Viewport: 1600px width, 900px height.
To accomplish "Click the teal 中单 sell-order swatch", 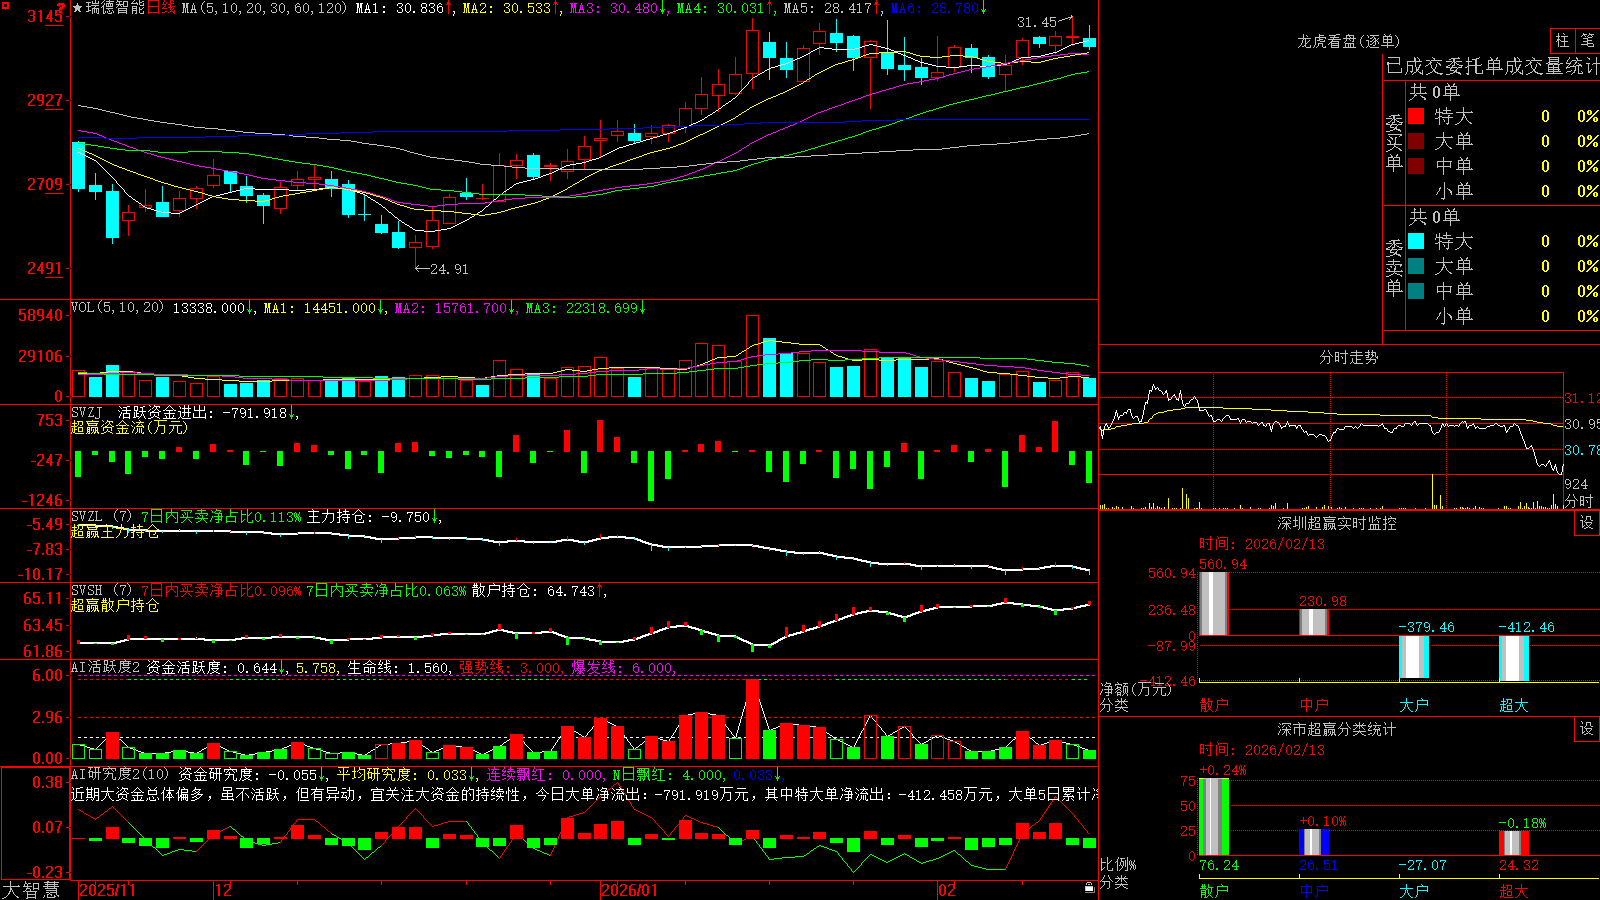I will click(x=1416, y=291).
